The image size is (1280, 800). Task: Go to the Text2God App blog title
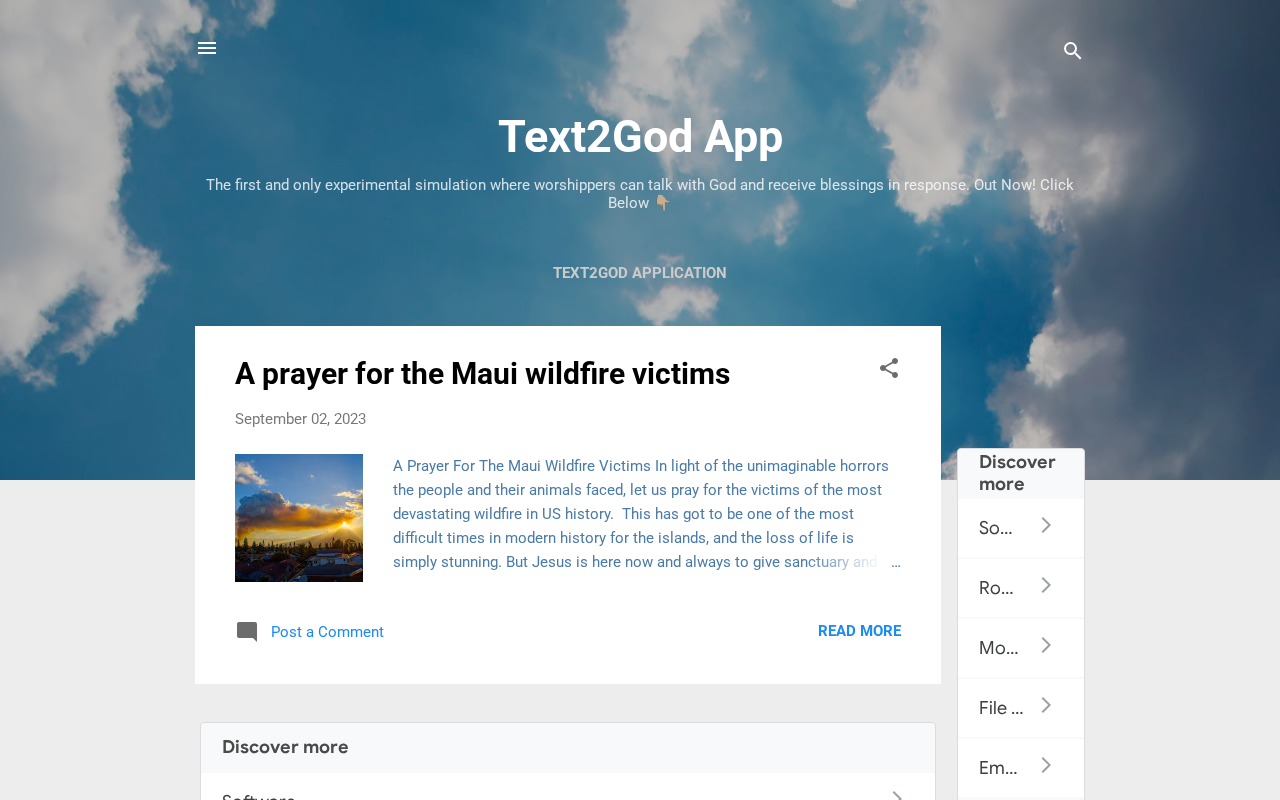coord(640,137)
